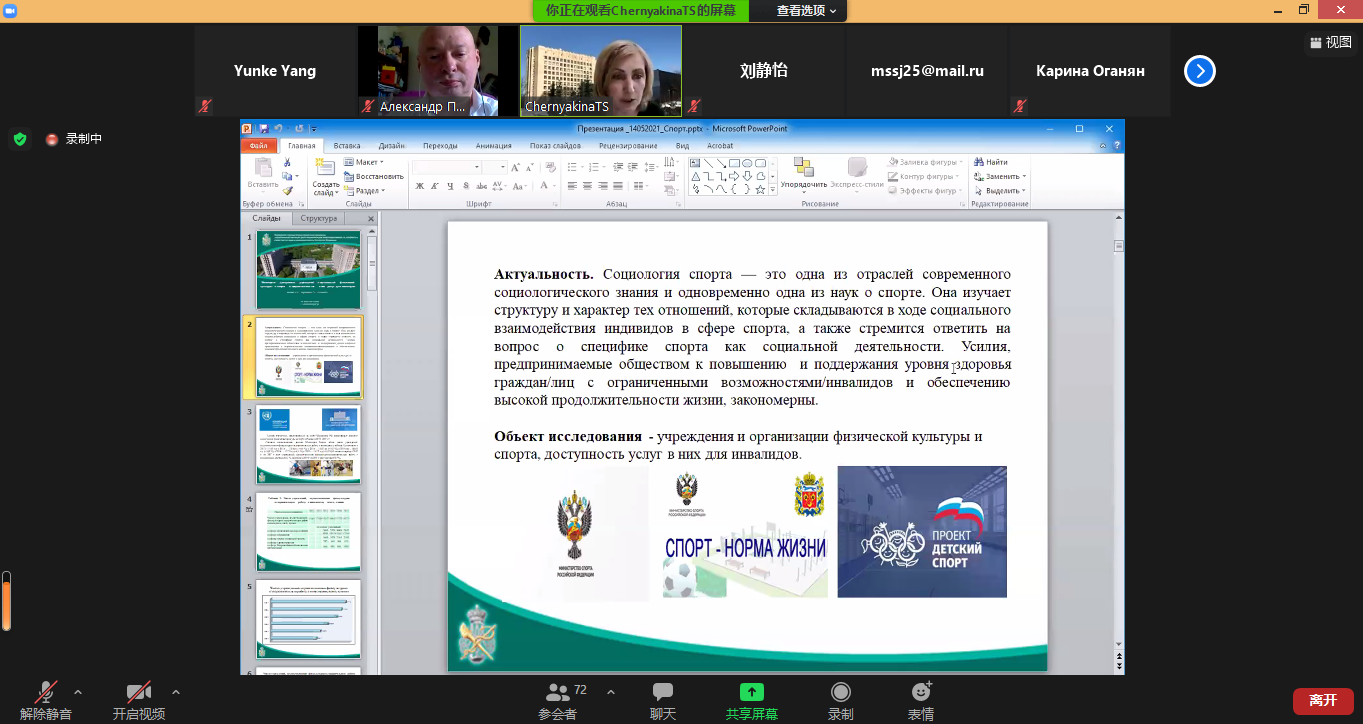Open the font size combo box
The height and width of the screenshot is (724, 1363).
495,167
